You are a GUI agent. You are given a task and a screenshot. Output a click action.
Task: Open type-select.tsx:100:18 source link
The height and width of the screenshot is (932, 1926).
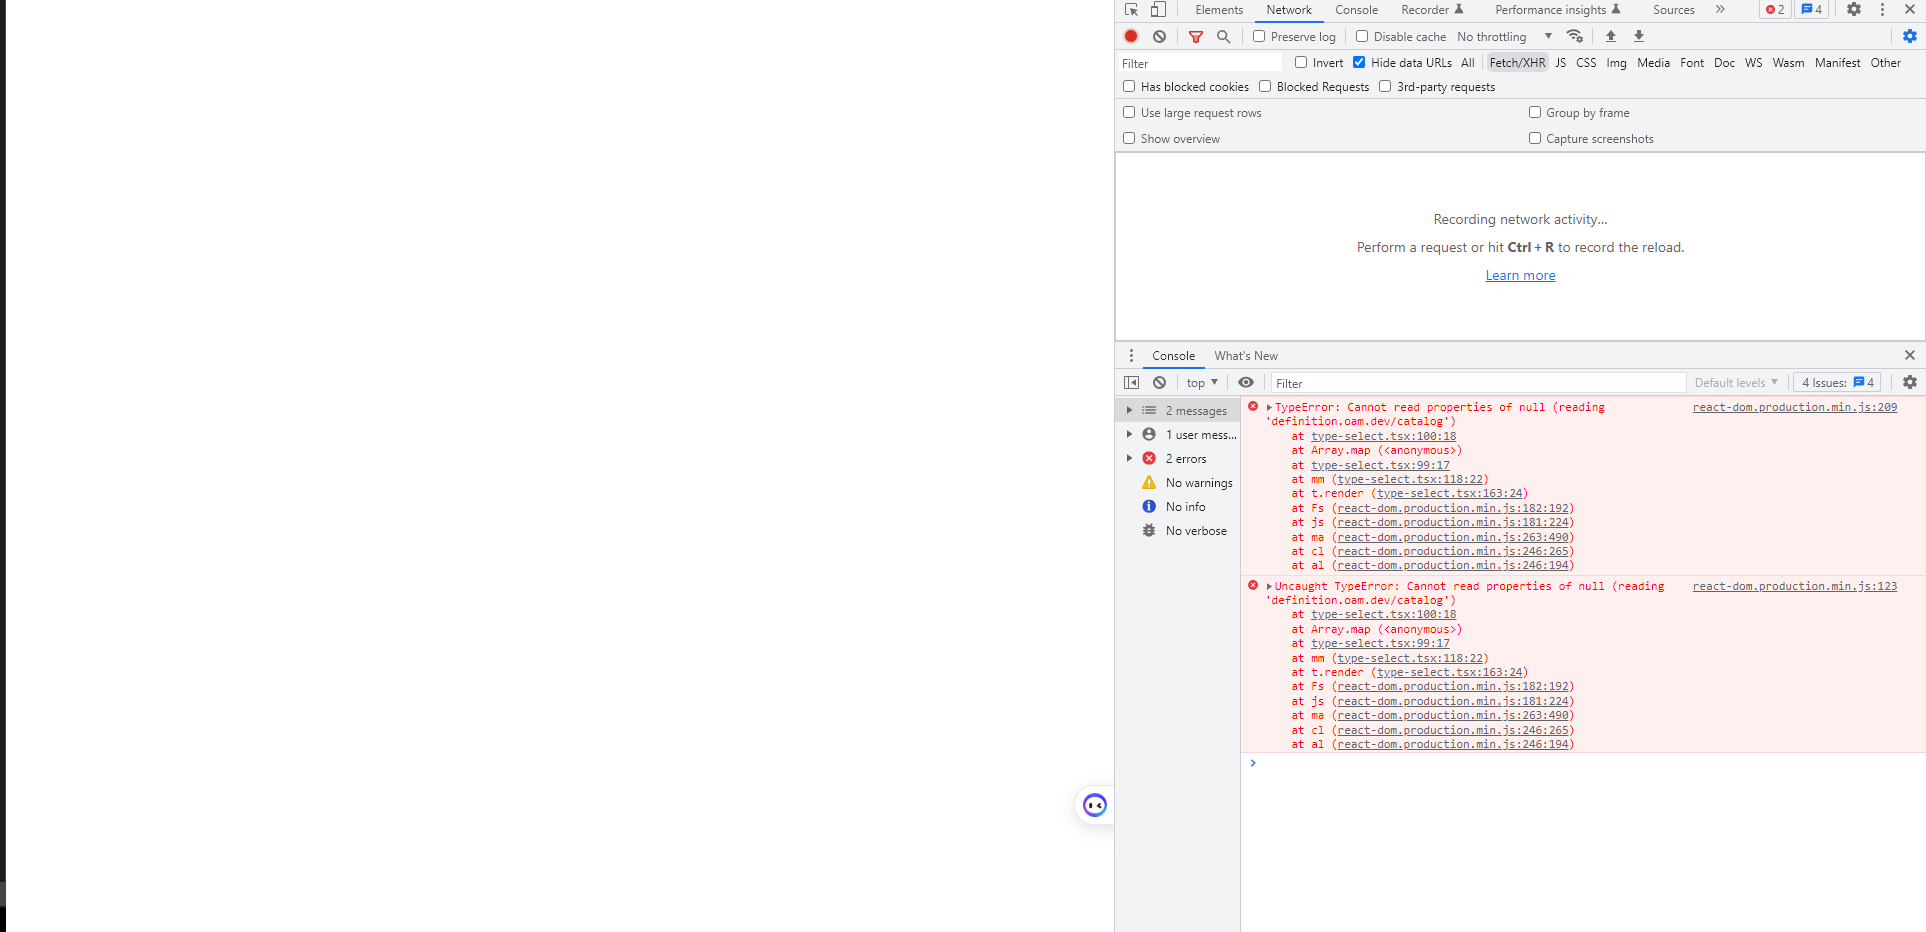(1383, 435)
